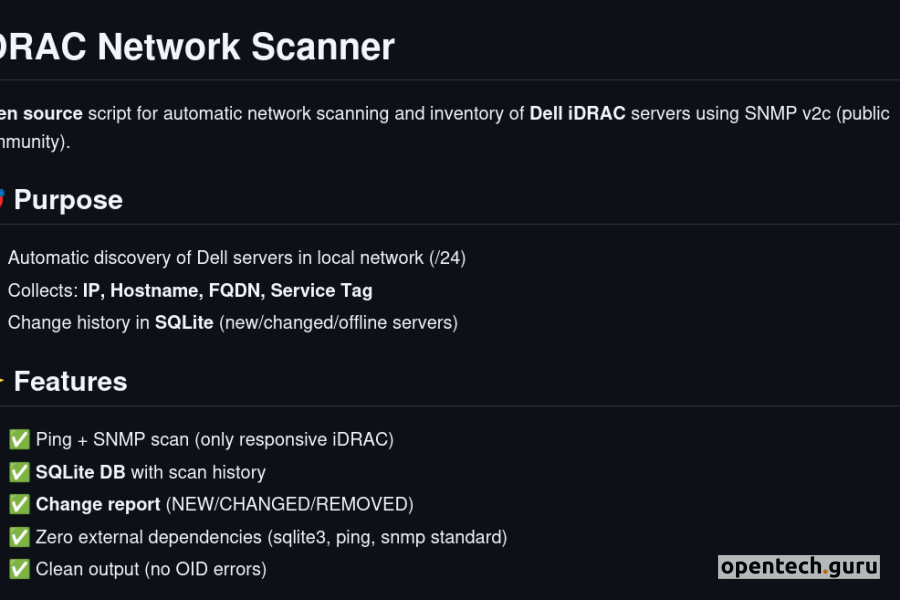The width and height of the screenshot is (900, 600).
Task: Click the bold SQLite word in Change history line
Action: (x=184, y=323)
